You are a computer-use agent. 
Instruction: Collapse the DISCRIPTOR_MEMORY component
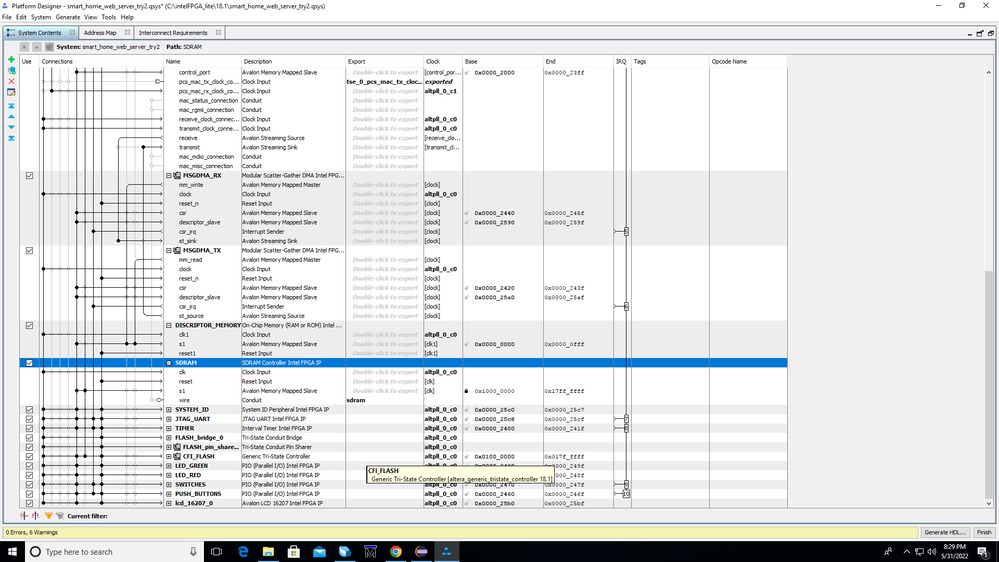169,325
